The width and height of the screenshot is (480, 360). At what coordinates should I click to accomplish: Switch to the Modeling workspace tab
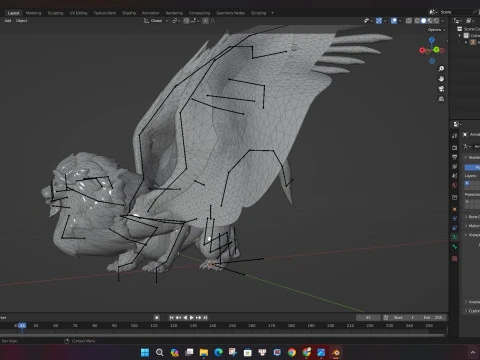tap(34, 13)
